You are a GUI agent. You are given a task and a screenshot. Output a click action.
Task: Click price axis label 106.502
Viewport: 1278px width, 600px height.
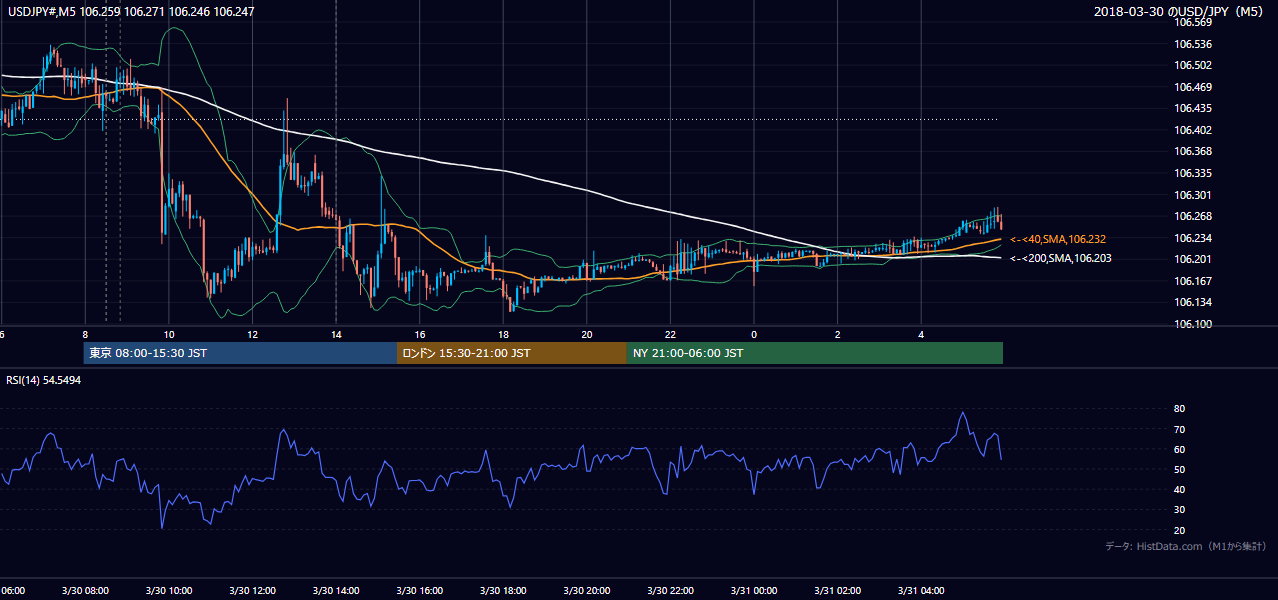click(1194, 65)
